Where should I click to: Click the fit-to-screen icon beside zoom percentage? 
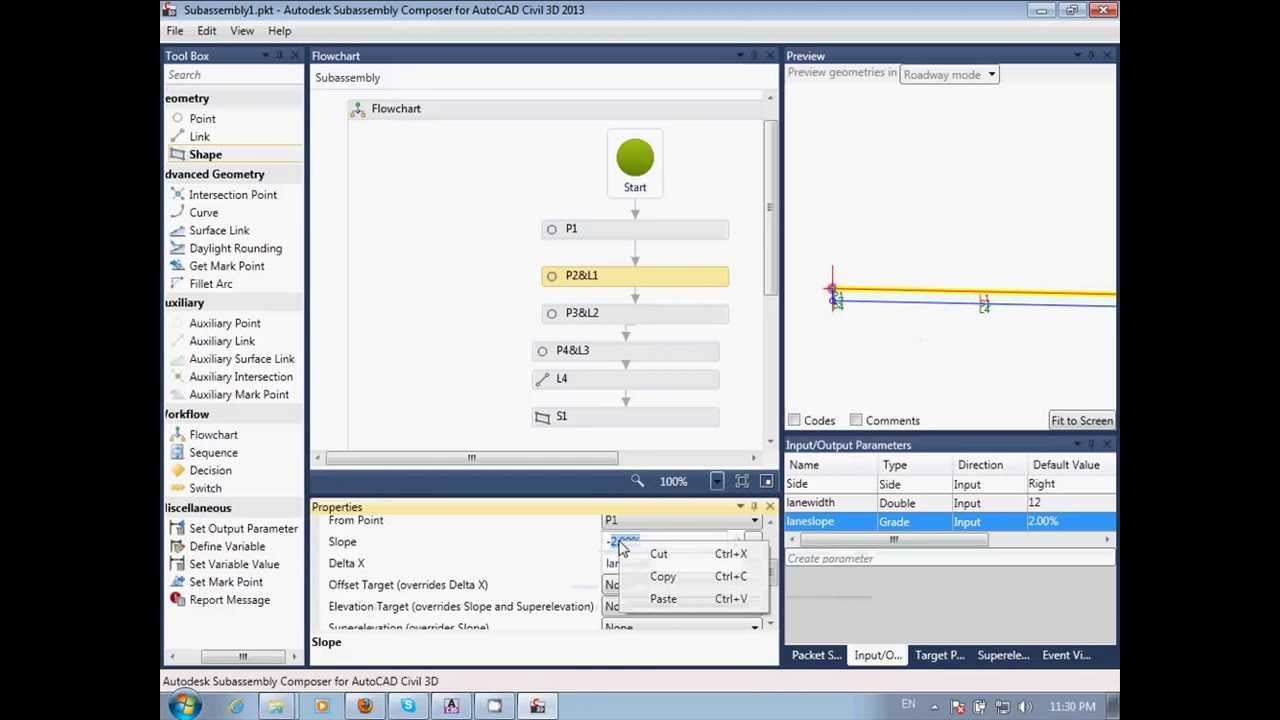742,482
